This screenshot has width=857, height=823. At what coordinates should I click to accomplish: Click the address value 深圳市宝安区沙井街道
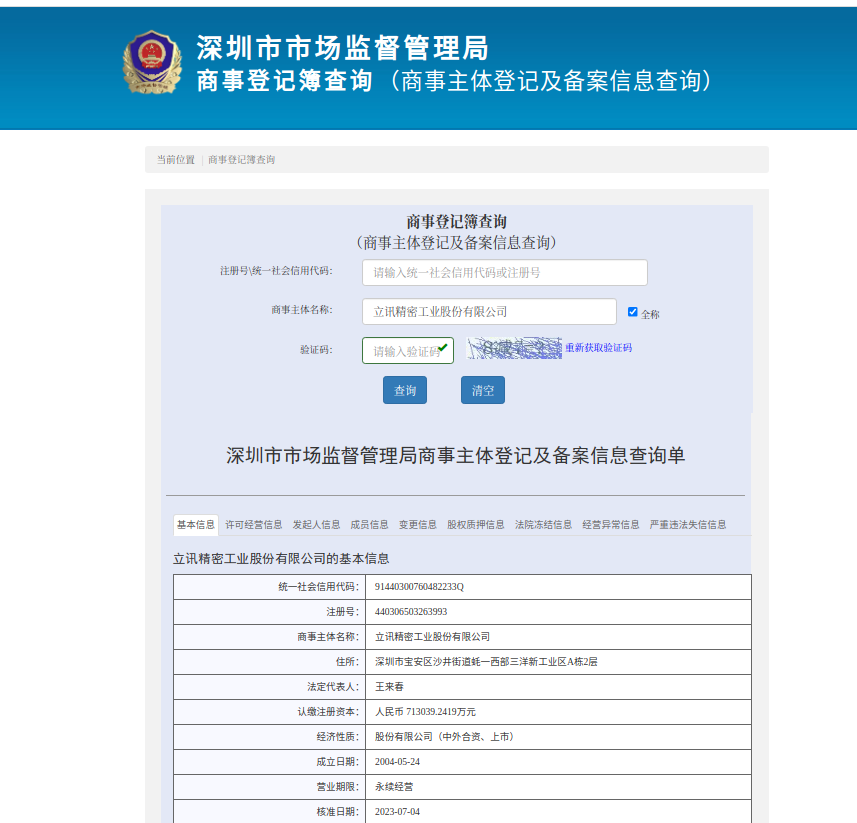(486, 662)
